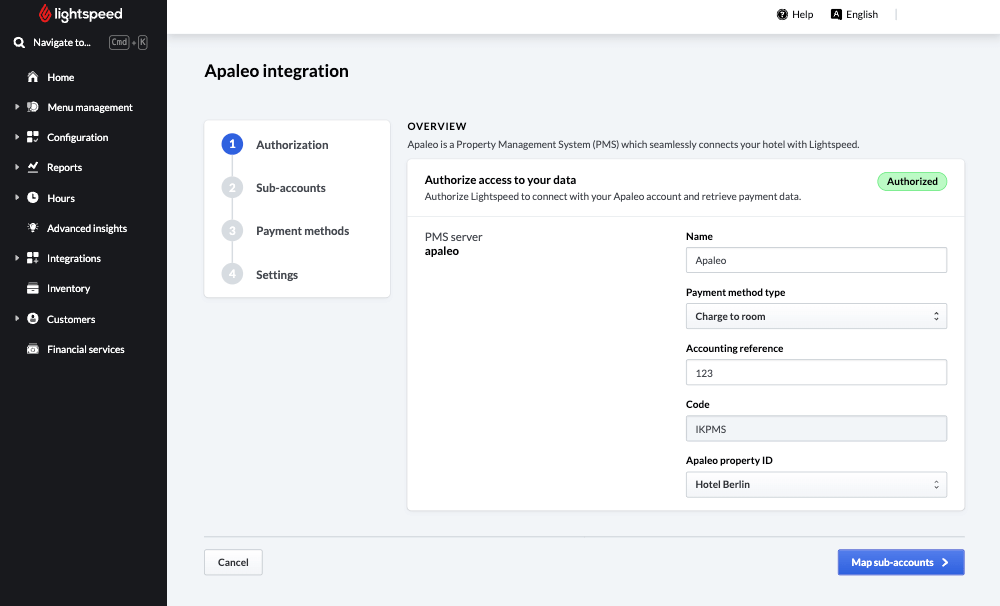1000x606 pixels.
Task: Click the green Authorized status badge
Action: click(x=912, y=181)
